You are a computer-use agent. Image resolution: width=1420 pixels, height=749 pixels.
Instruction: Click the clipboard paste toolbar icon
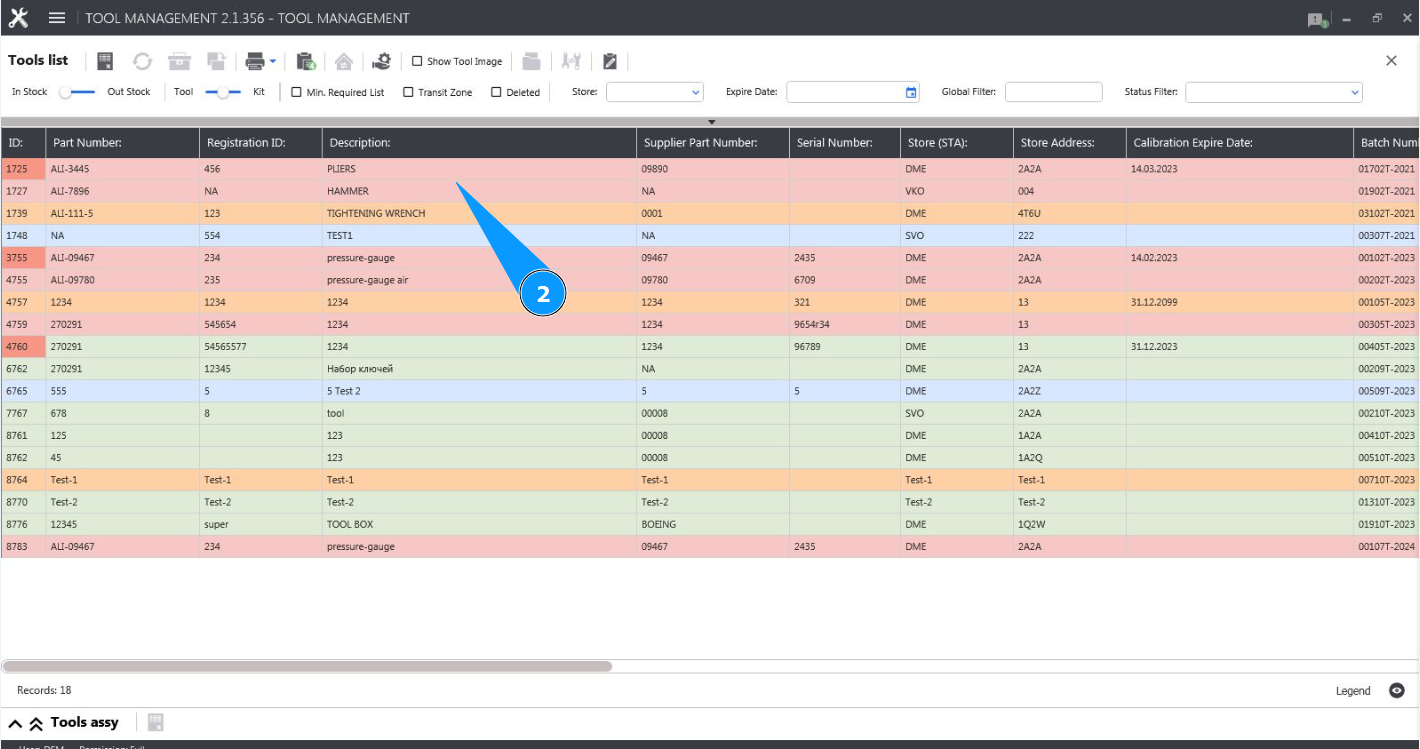click(x=306, y=62)
